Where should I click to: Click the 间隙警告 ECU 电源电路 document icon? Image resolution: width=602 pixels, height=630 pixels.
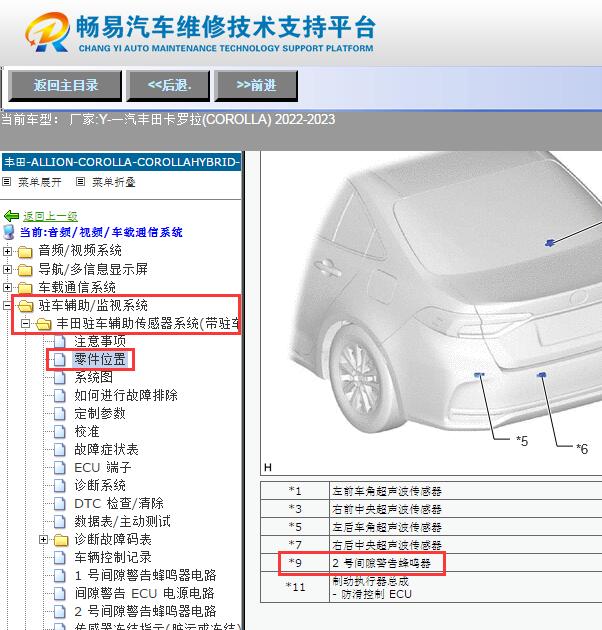[59, 594]
